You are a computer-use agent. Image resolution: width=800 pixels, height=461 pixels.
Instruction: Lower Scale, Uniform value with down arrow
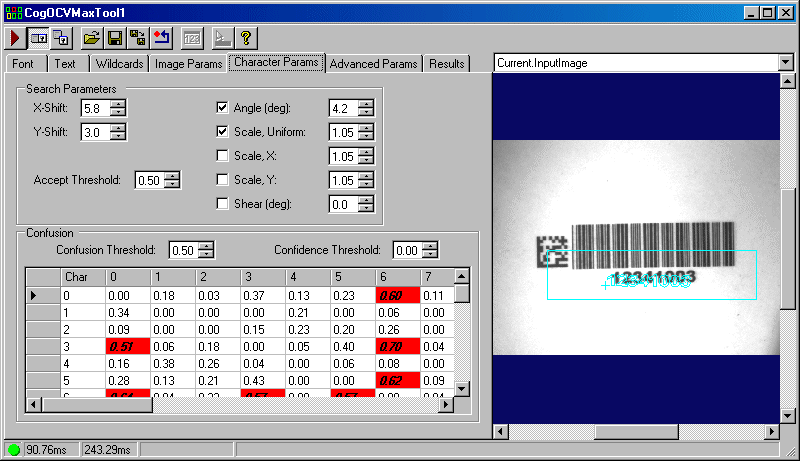click(366, 136)
